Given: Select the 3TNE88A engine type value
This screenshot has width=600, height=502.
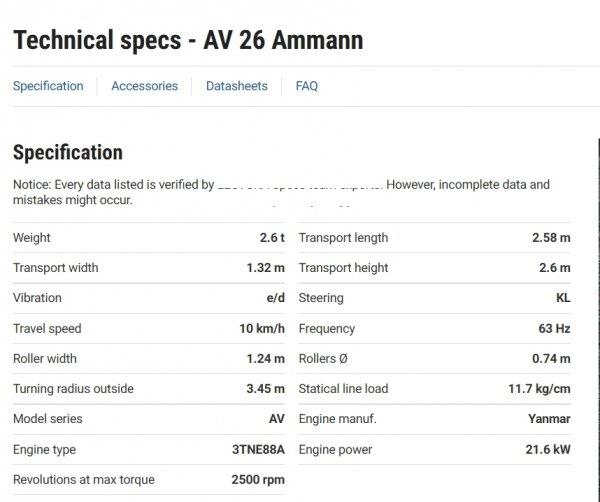Looking at the screenshot, I should 258,450.
